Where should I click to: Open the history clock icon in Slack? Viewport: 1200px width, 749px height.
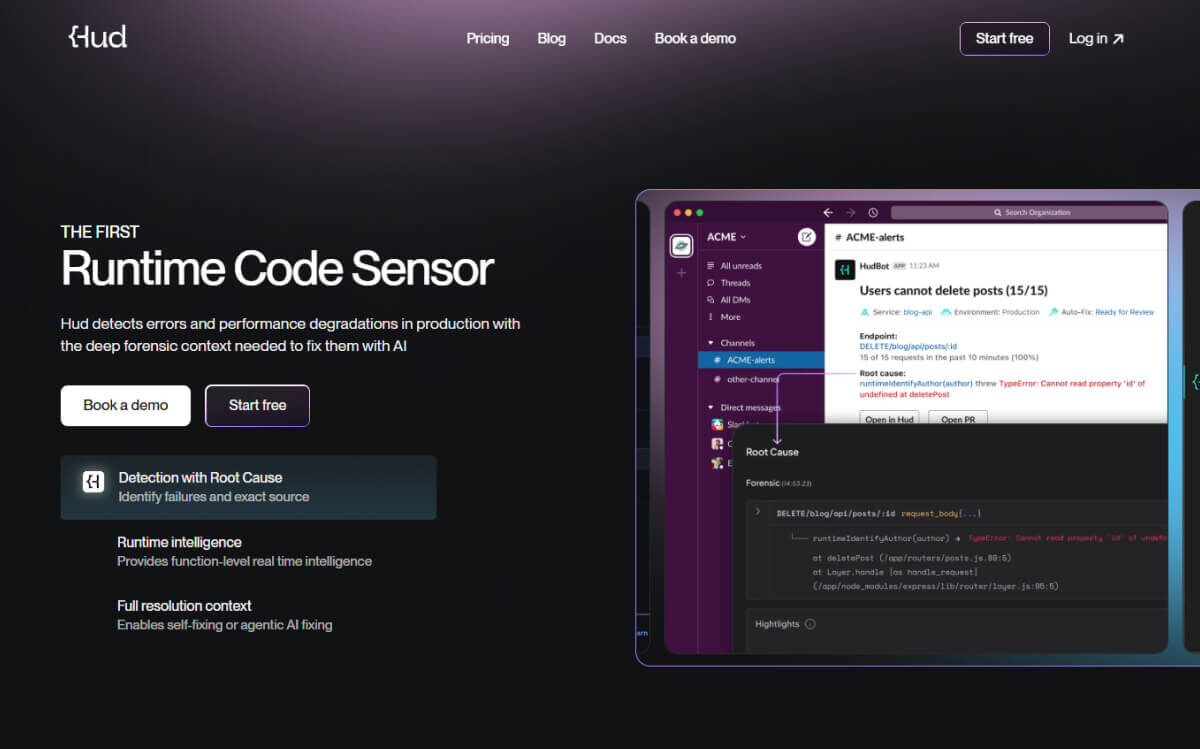[x=873, y=213]
